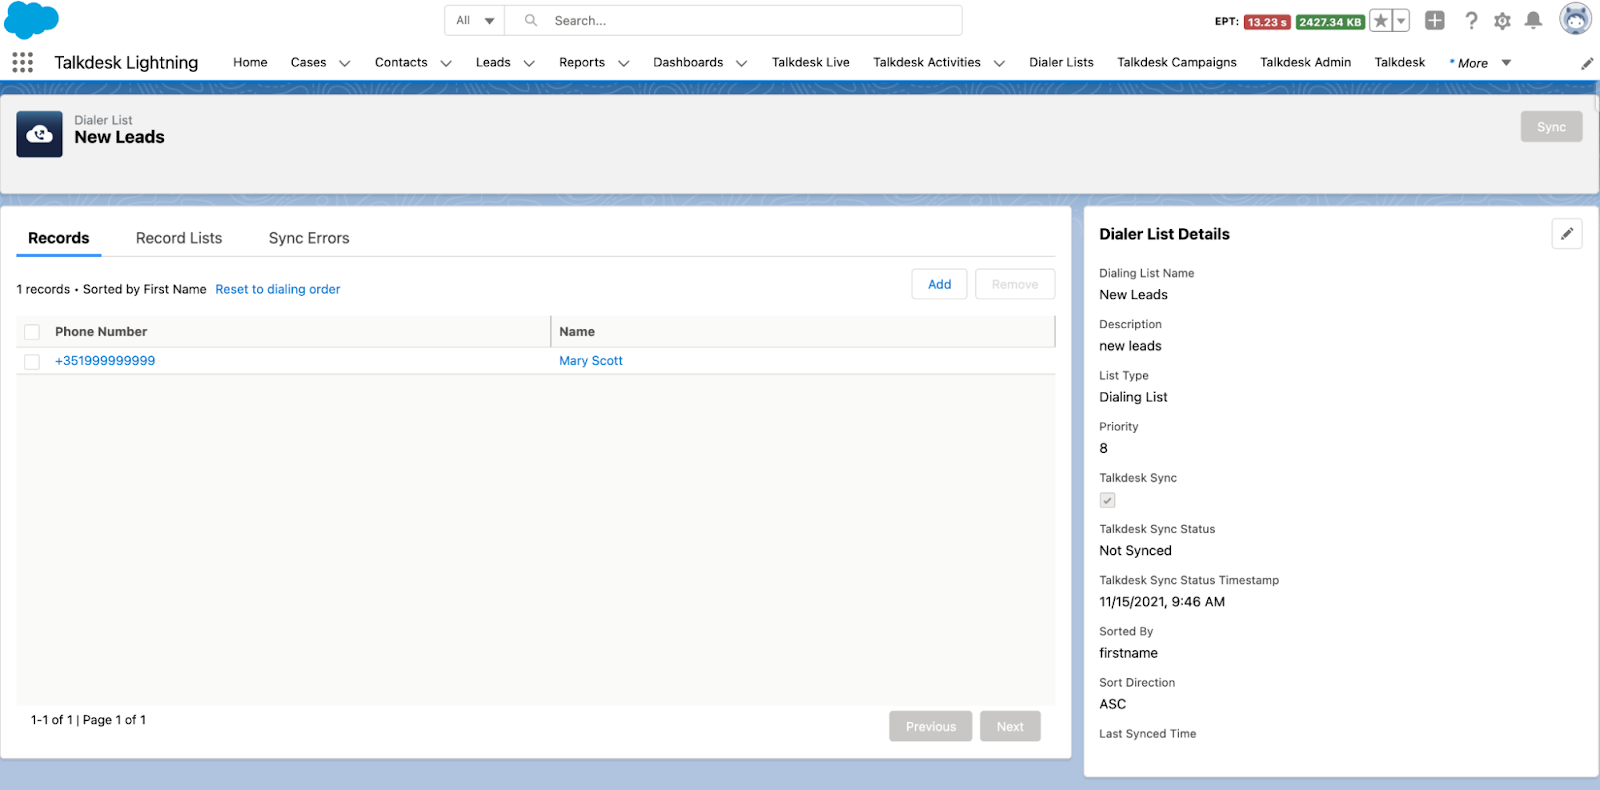Open the setup gear icon
The width and height of the screenshot is (1600, 790).
click(x=1502, y=21)
